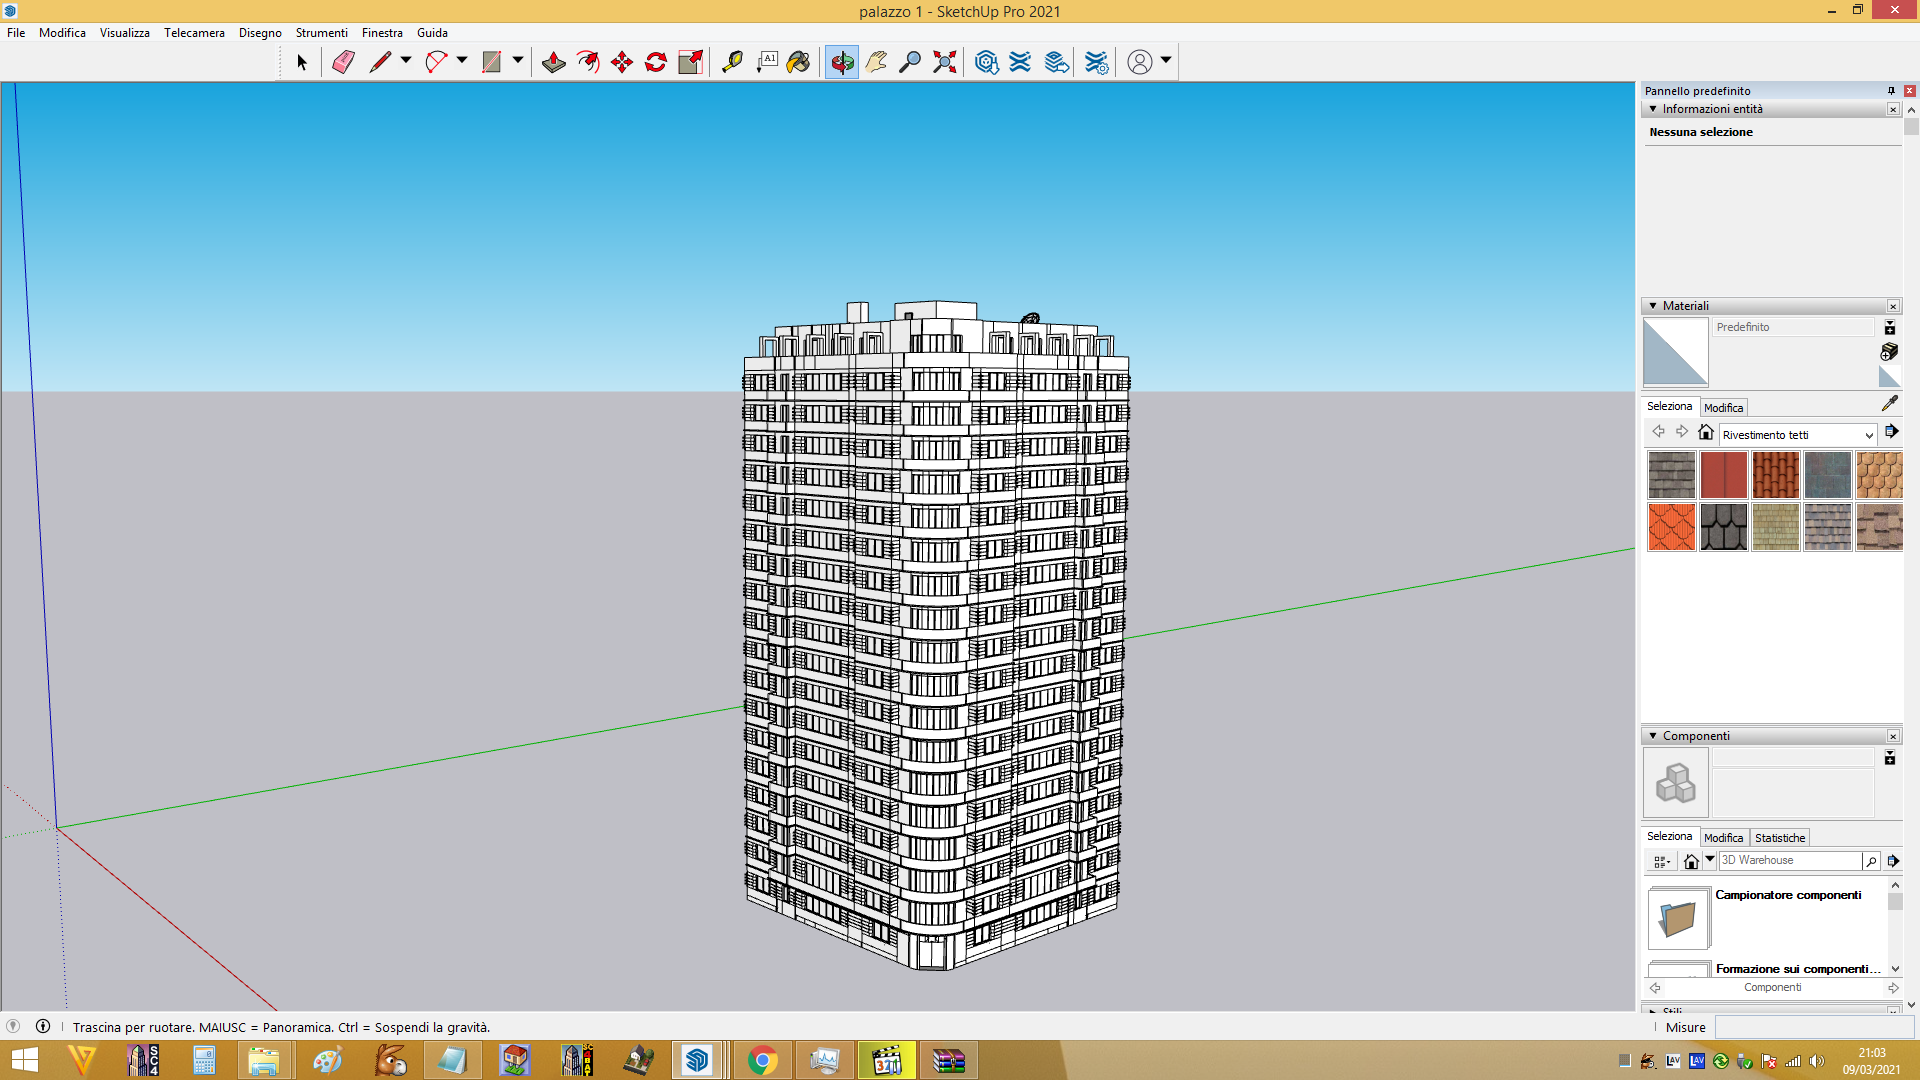Collapse the Informazioni entità panel
This screenshot has width=1920, height=1080.
[x=1653, y=109]
